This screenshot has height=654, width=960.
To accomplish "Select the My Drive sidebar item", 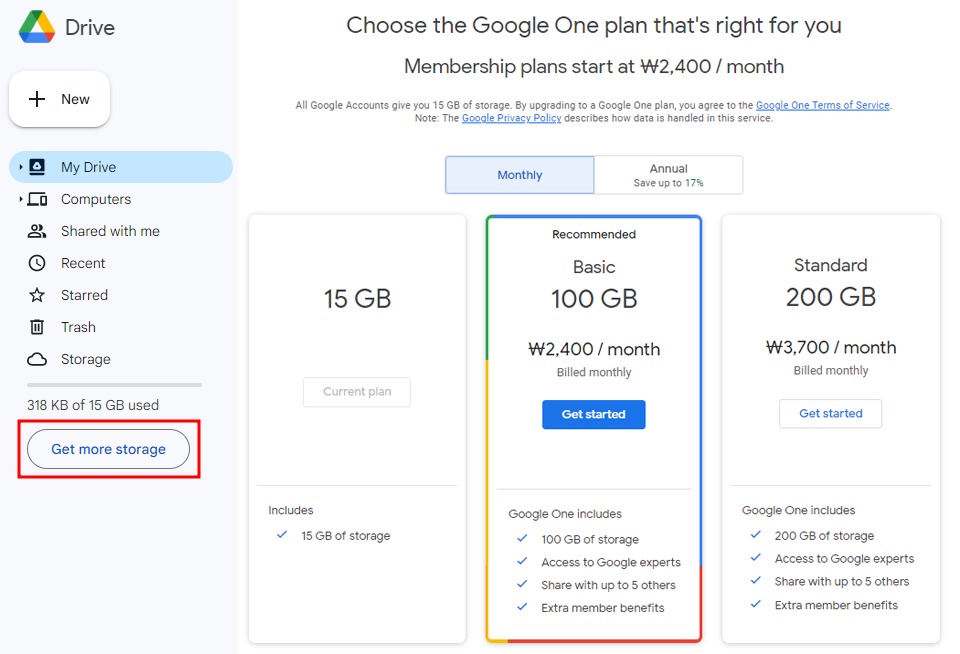I will (121, 167).
